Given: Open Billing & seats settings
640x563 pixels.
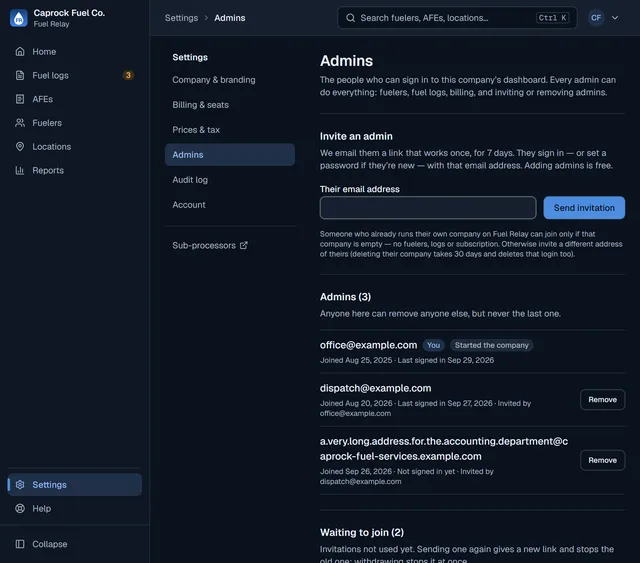Looking at the screenshot, I should (229, 105).
